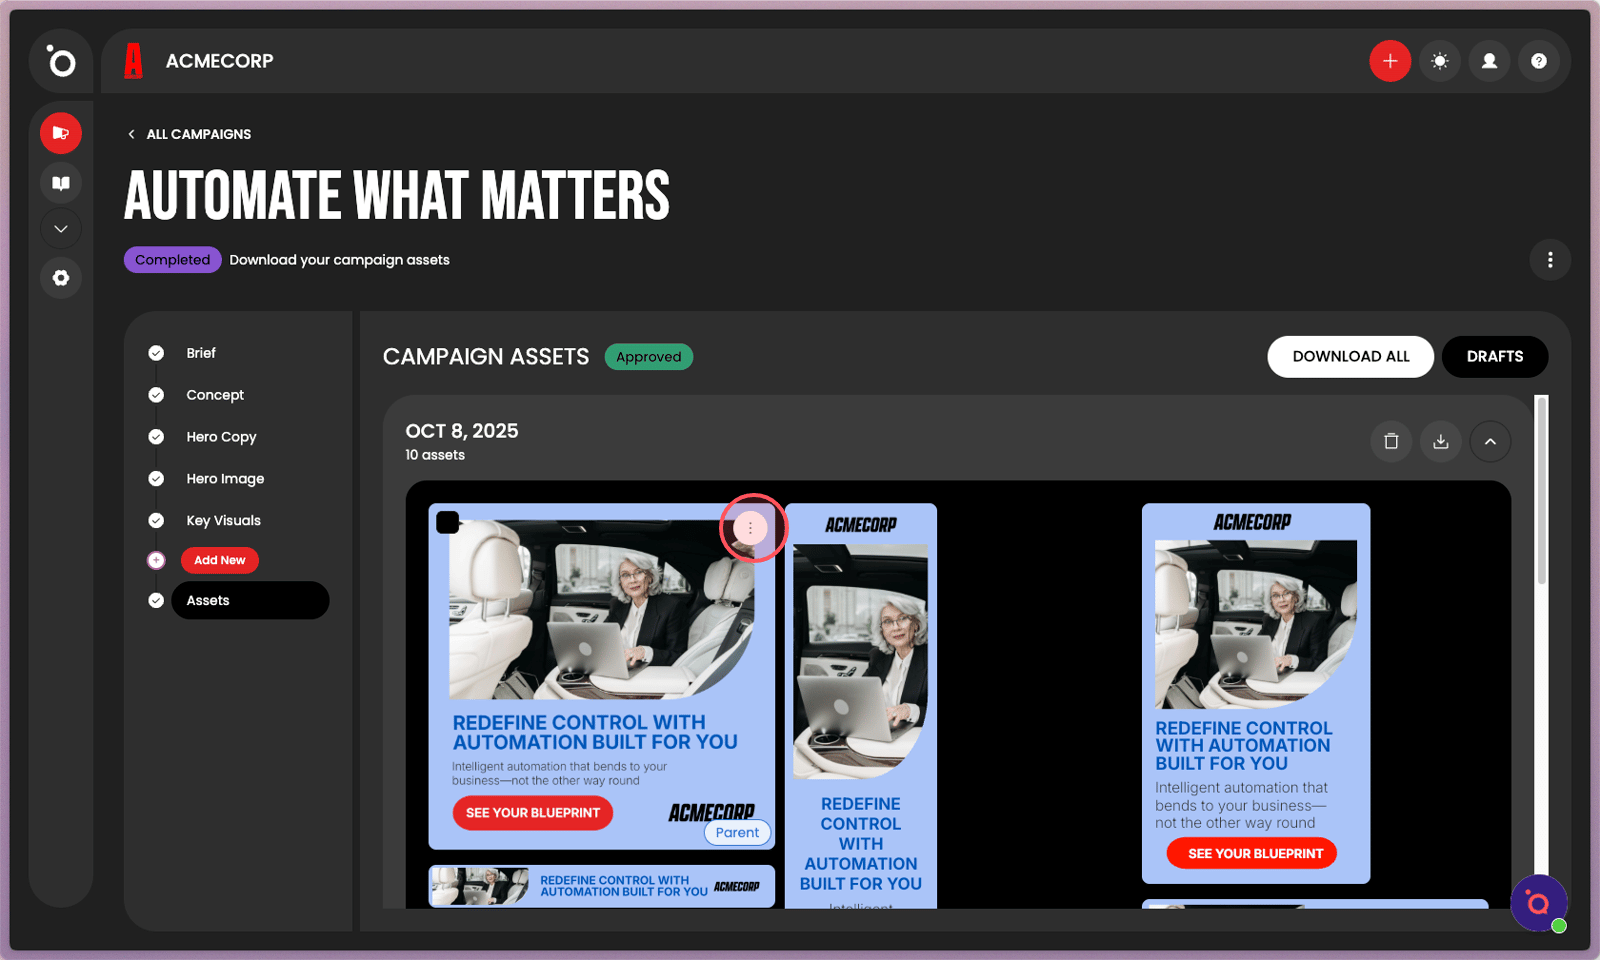
Task: Open the user profile icon
Action: [x=1489, y=61]
